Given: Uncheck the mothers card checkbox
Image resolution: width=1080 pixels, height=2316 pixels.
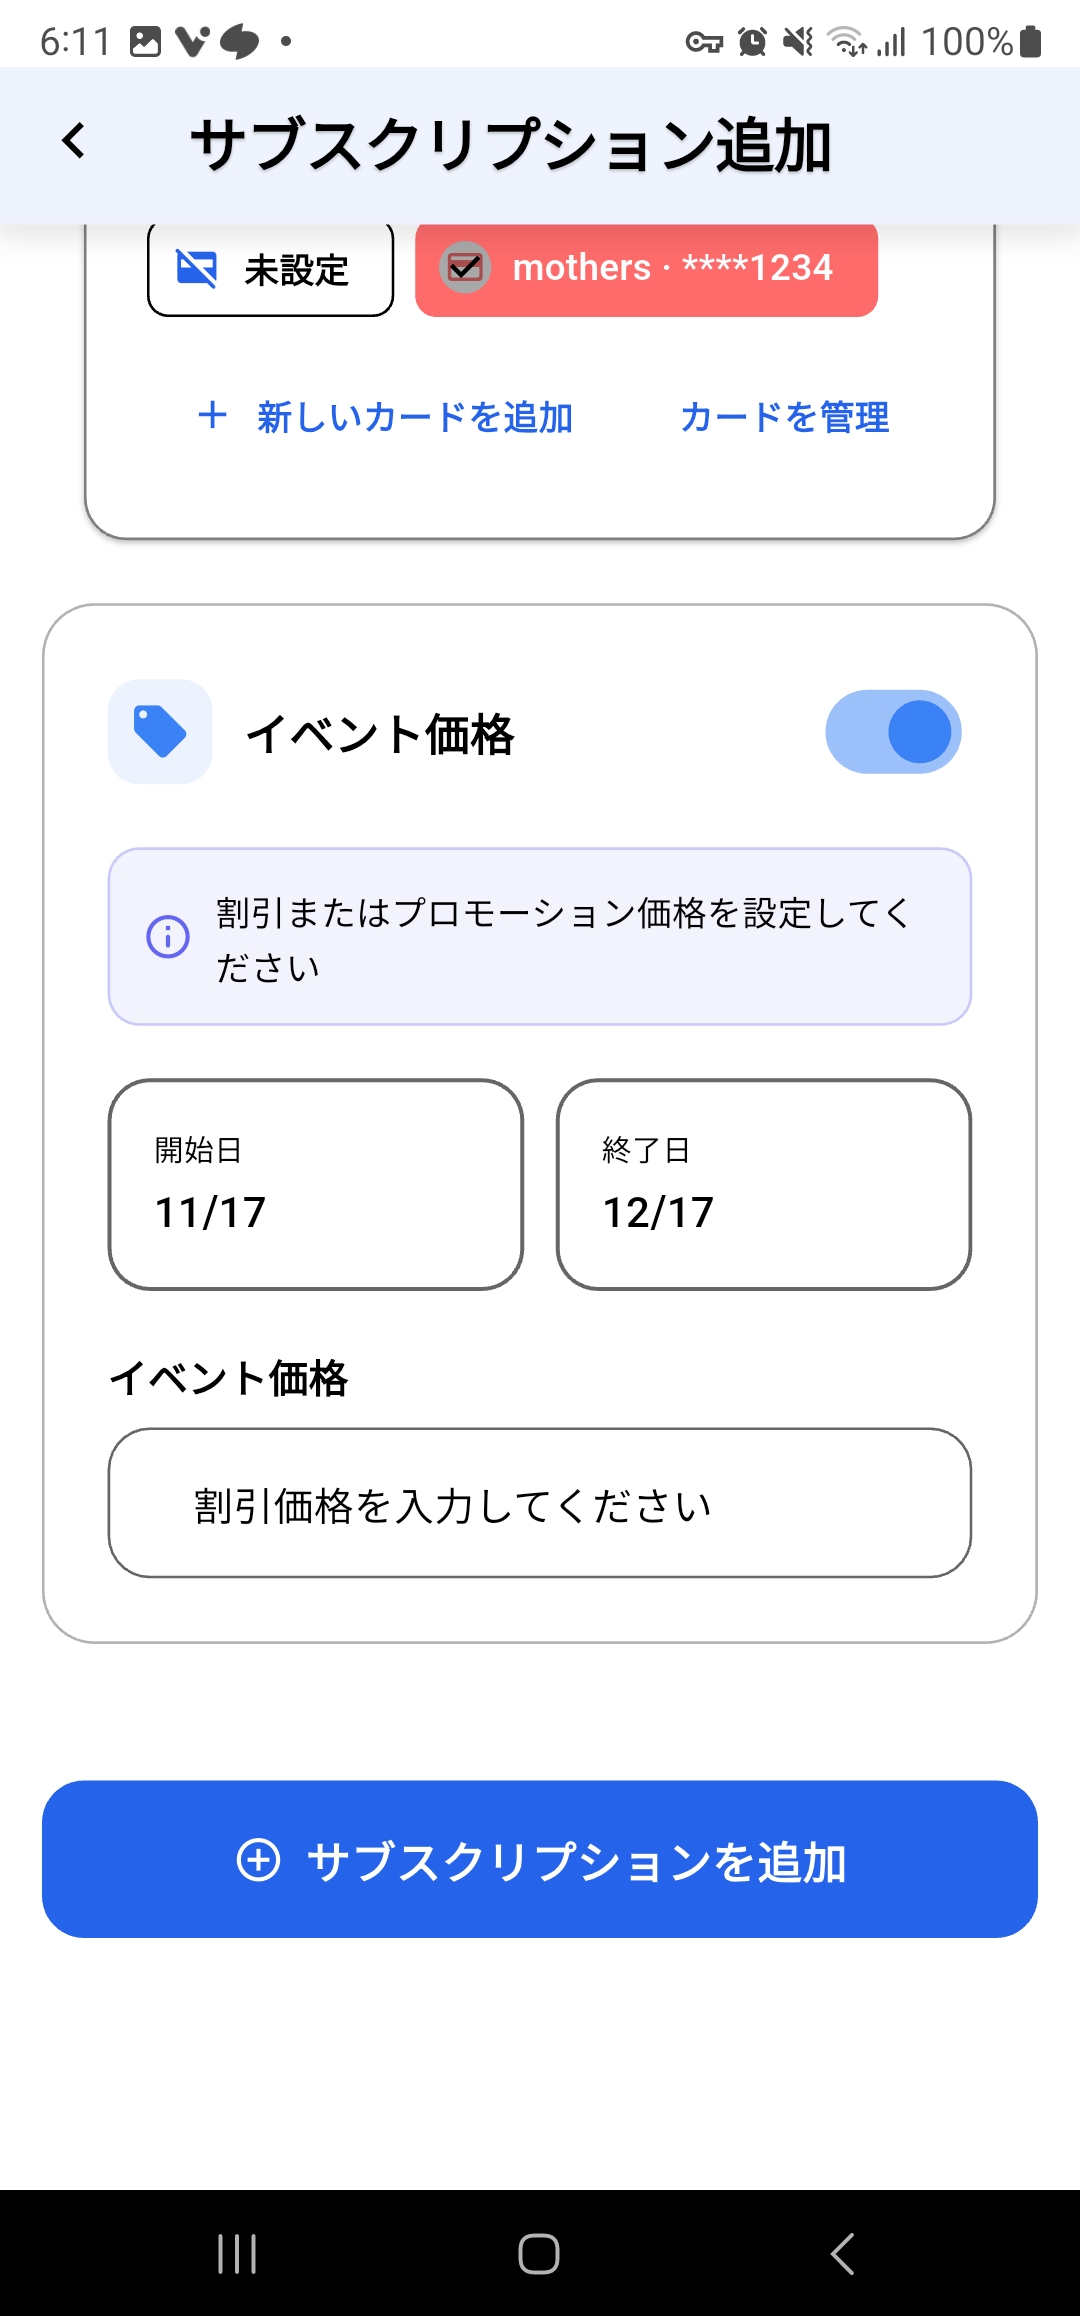Looking at the screenshot, I should point(465,268).
